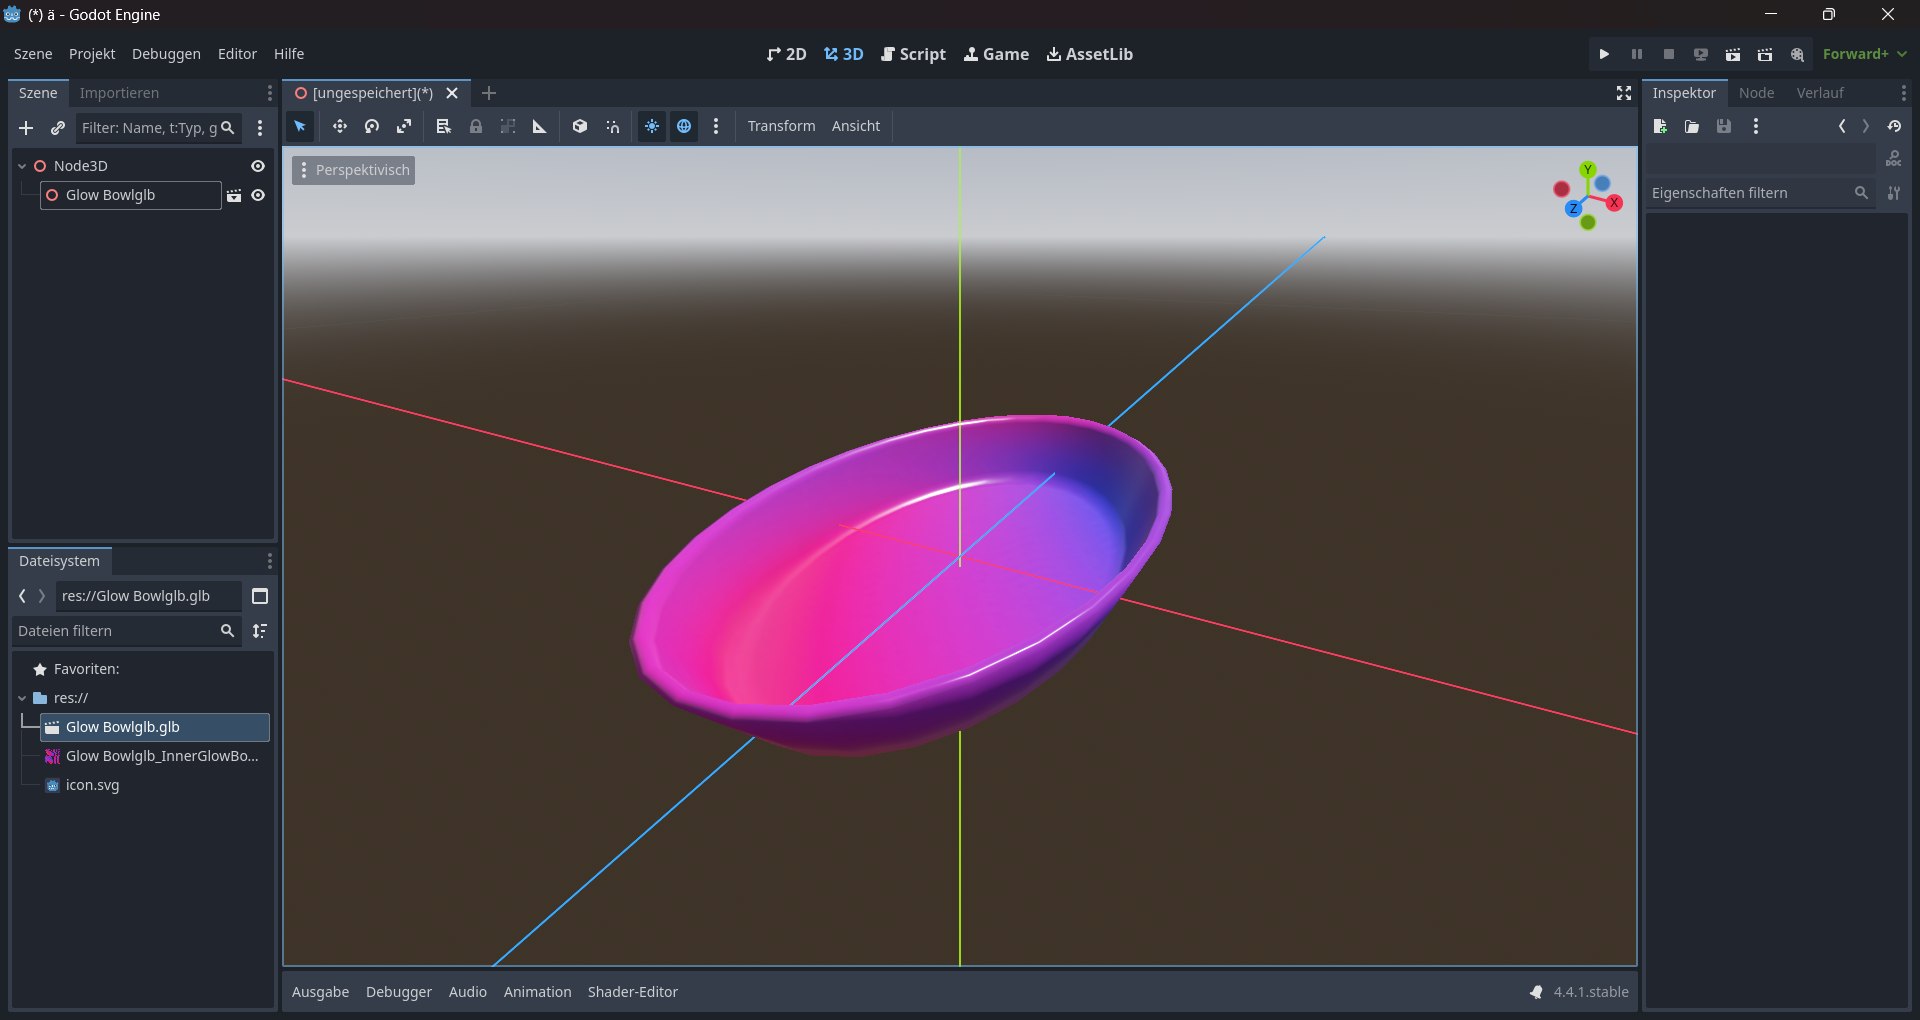The width and height of the screenshot is (1920, 1020).
Task: Click the list-selectable-nodes tool icon
Action: (x=444, y=126)
